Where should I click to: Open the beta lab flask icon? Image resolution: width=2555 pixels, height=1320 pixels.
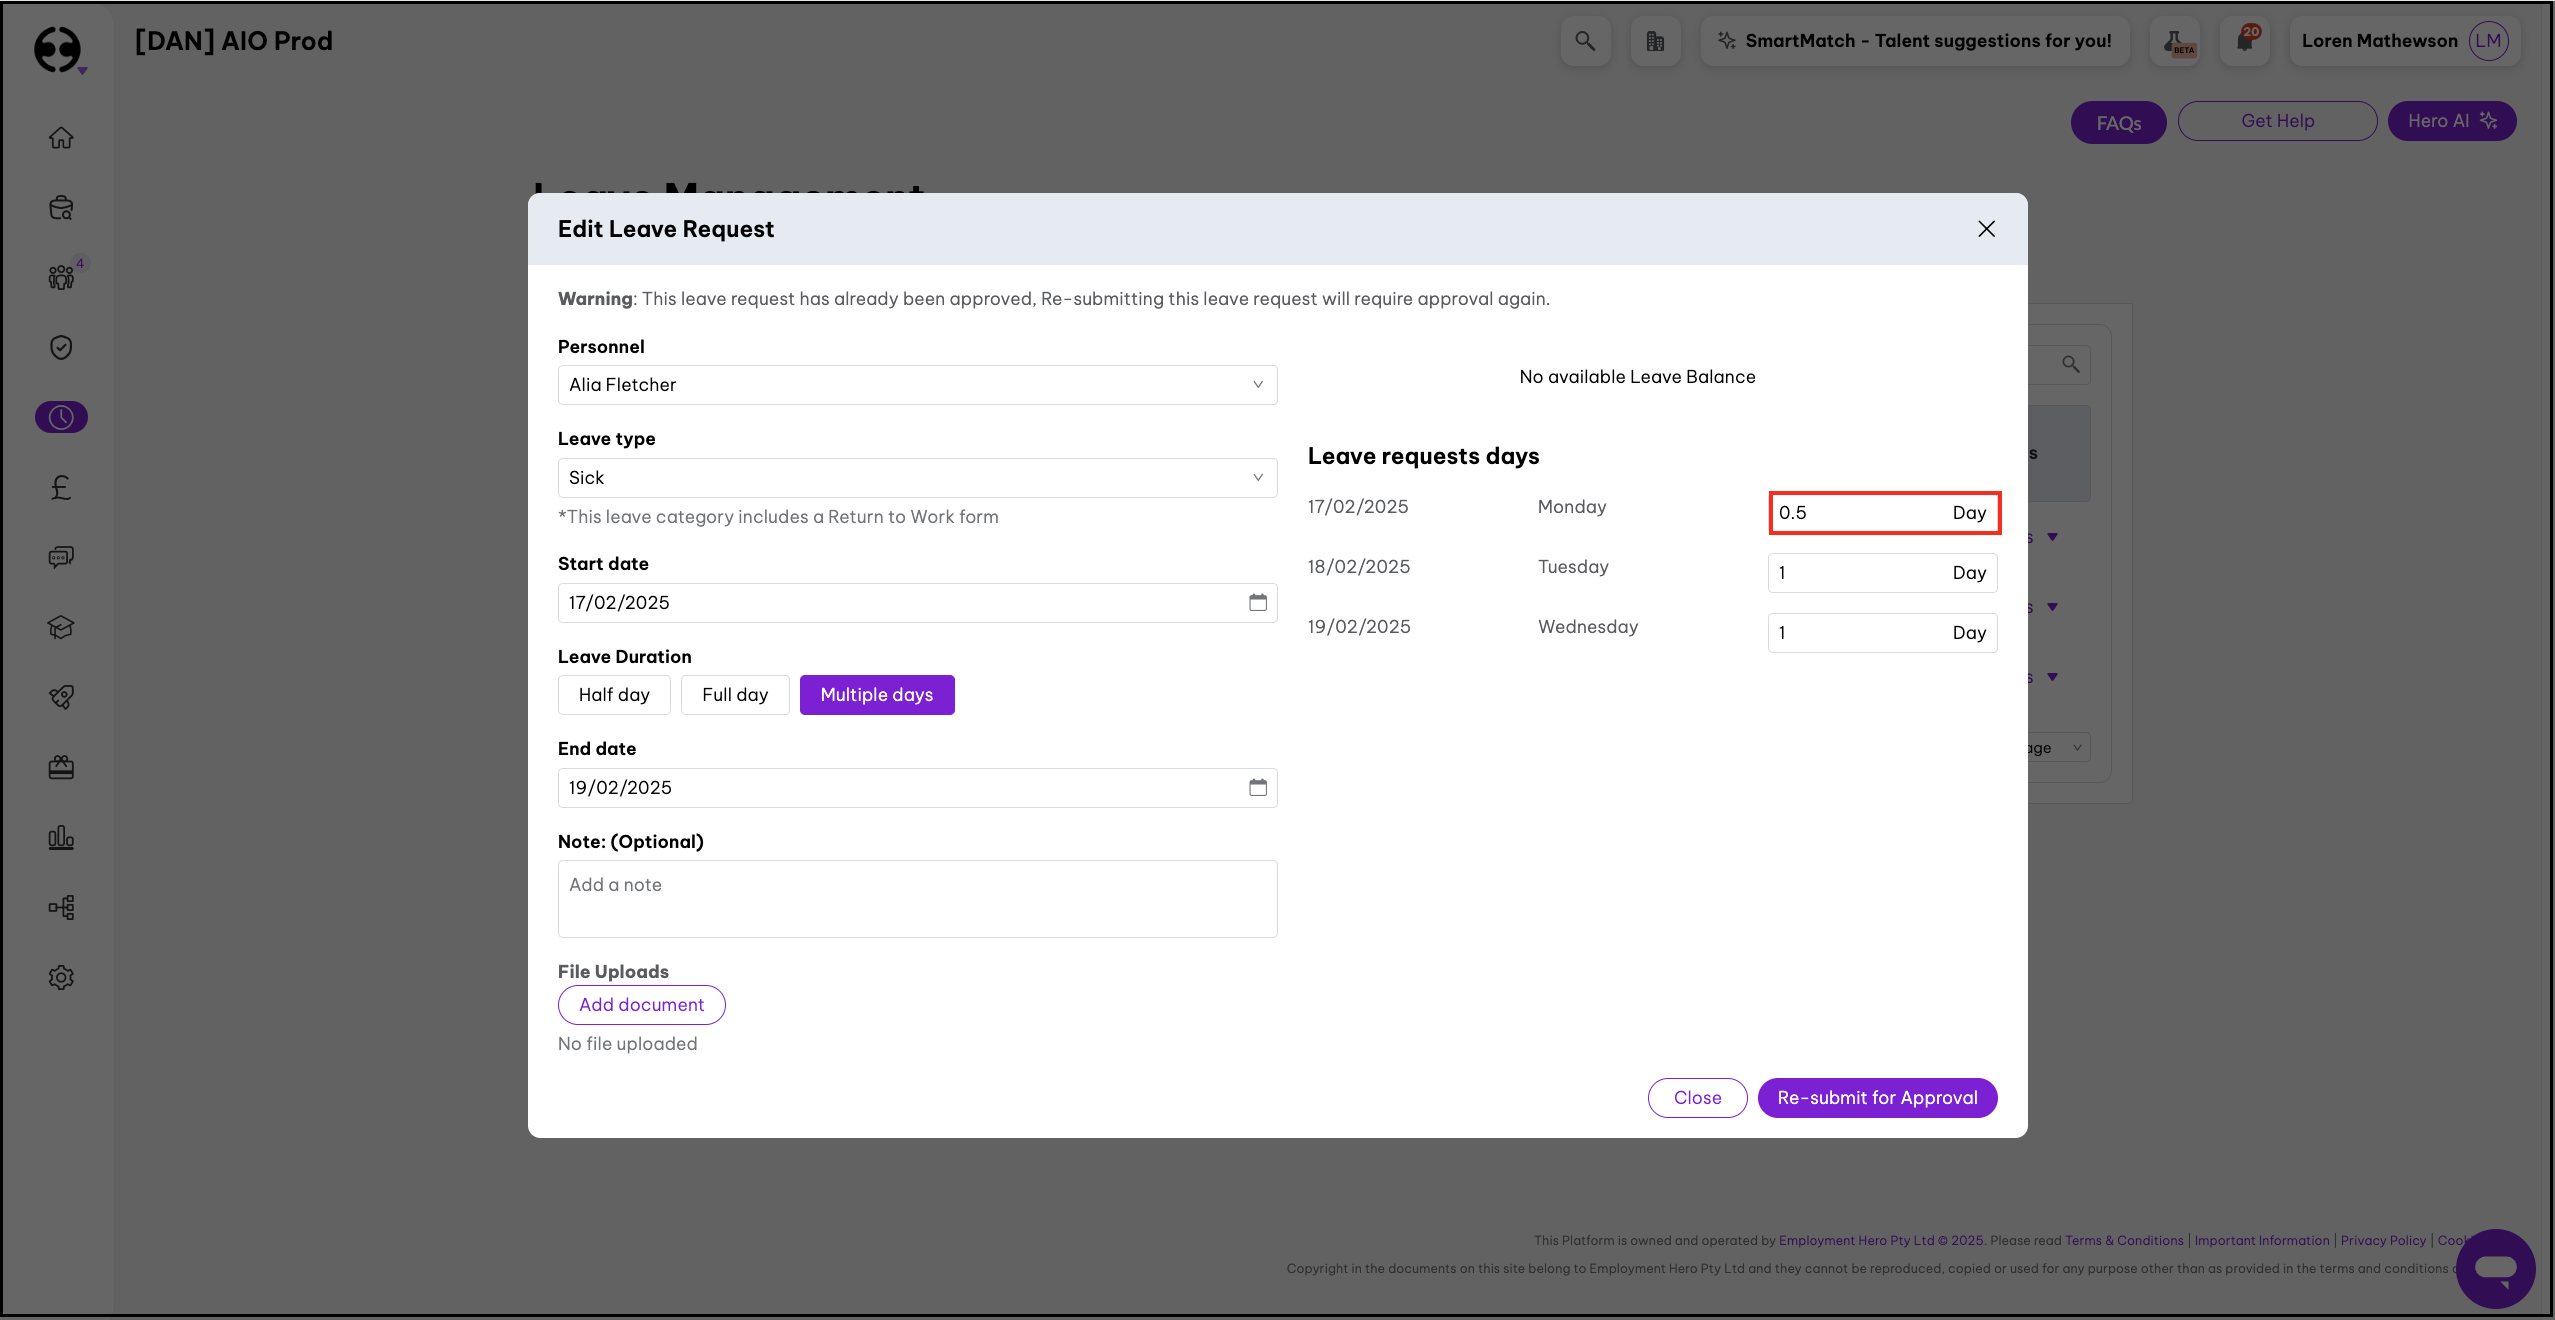pyautogui.click(x=2175, y=41)
